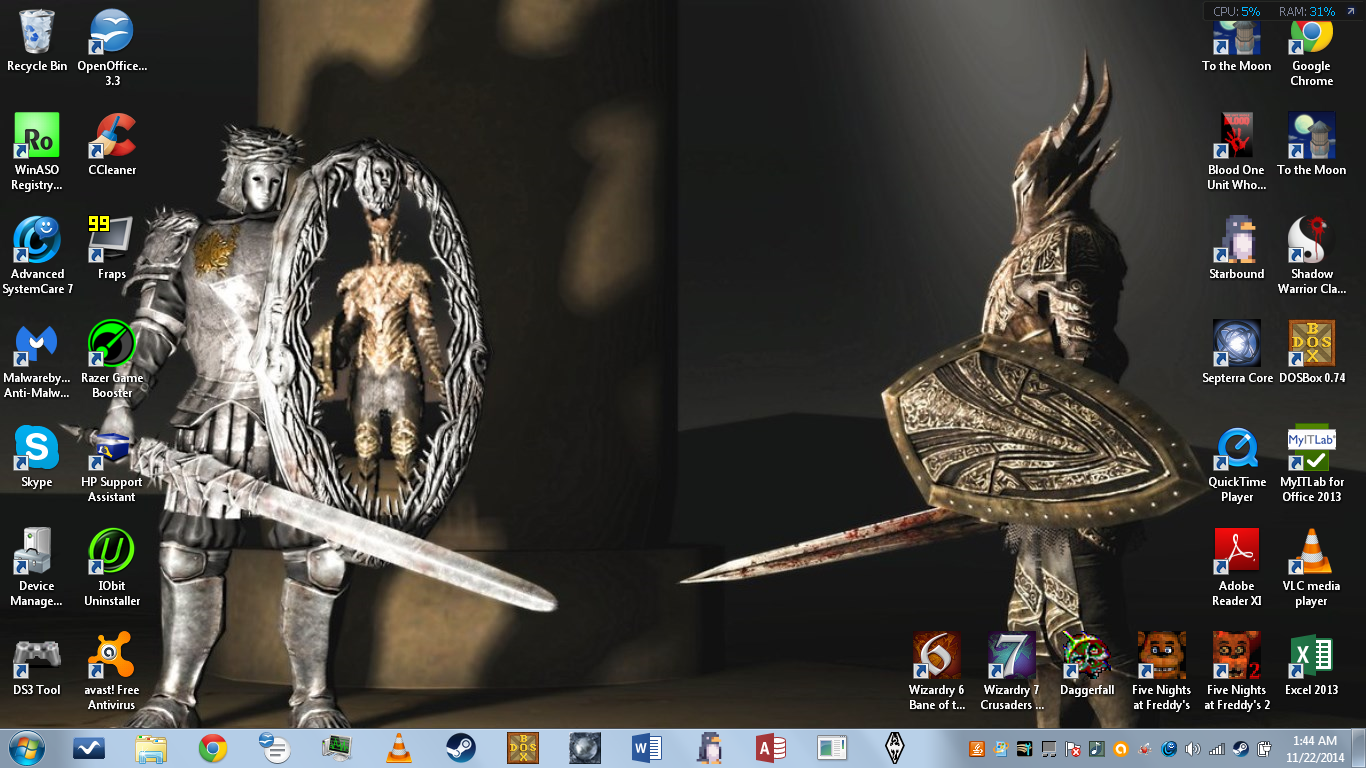Open Windows Explorer folder on the taskbar

(151, 747)
